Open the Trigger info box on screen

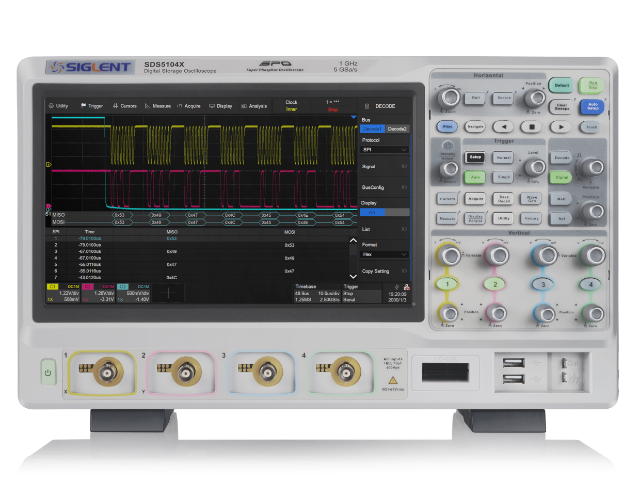[362, 293]
